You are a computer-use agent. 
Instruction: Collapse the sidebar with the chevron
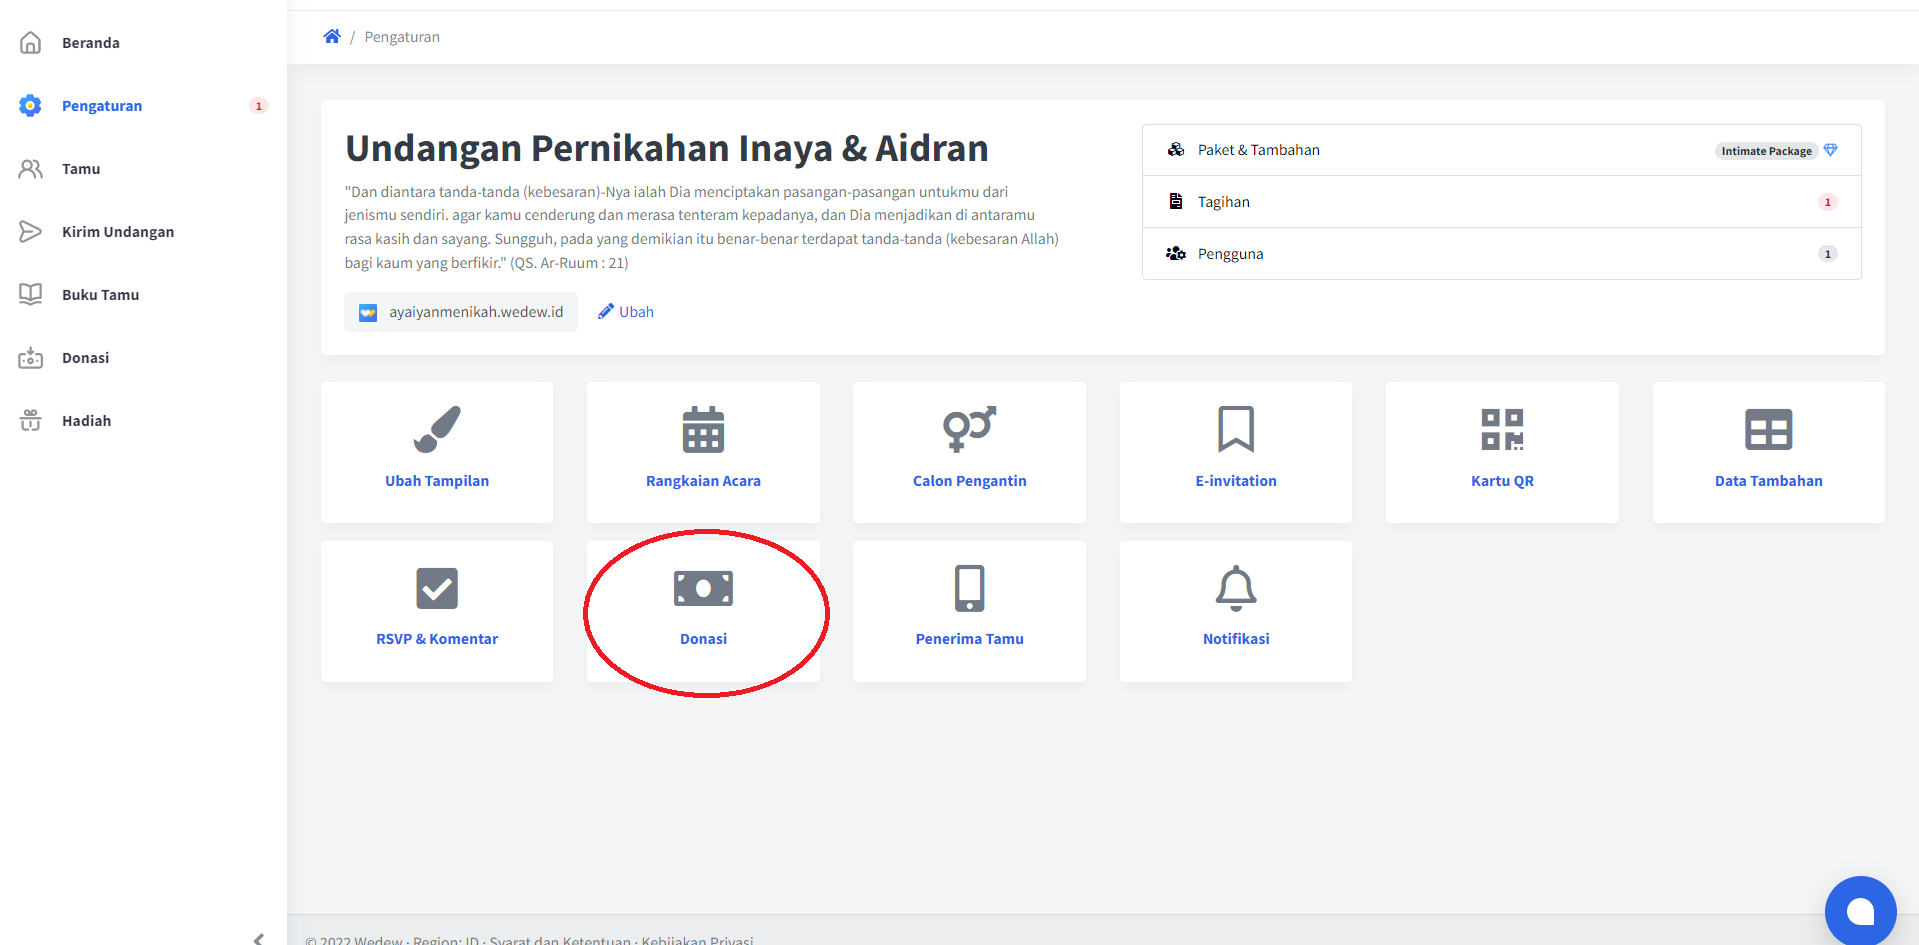point(259,938)
